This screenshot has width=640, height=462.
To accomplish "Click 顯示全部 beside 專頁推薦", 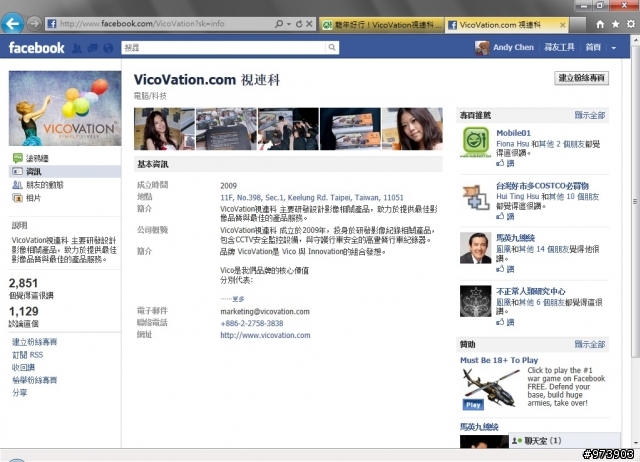I will click(590, 116).
